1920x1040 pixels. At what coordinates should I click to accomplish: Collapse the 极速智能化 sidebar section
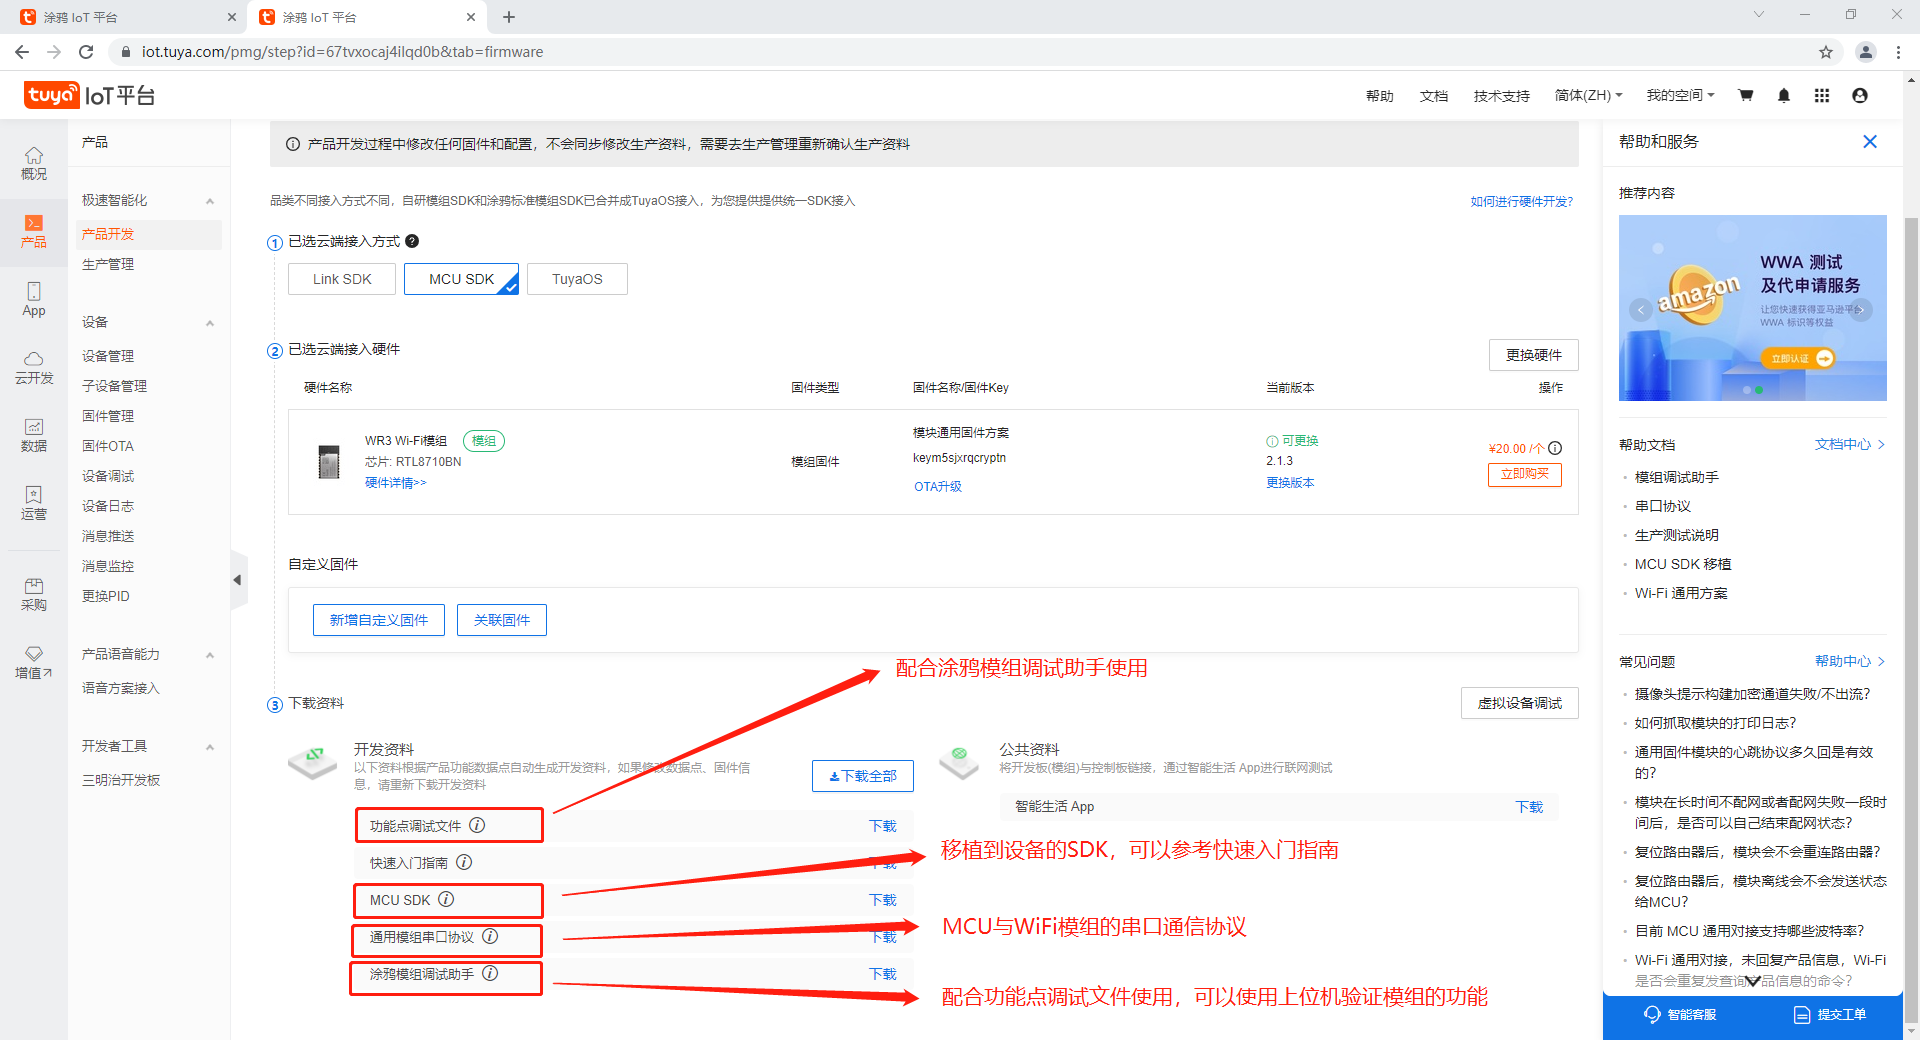(210, 201)
